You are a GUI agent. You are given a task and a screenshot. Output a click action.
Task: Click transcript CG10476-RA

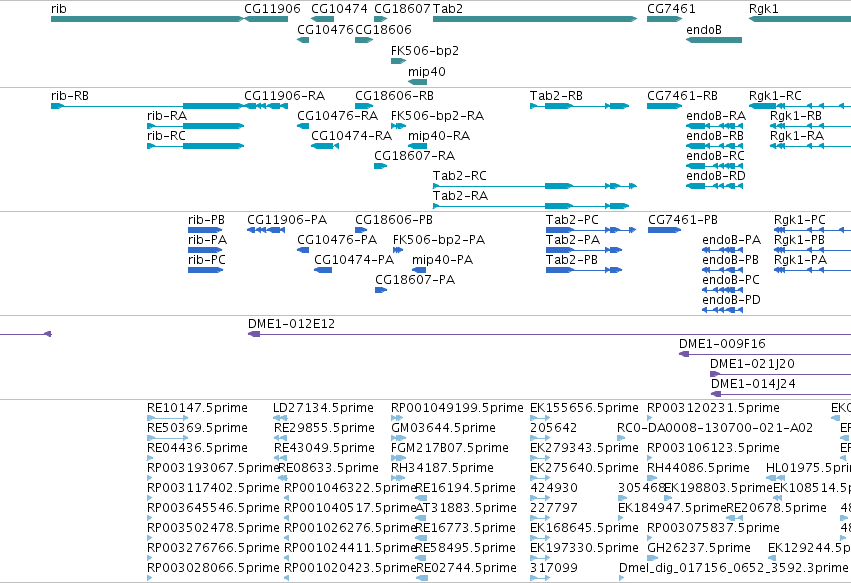tap(337, 116)
